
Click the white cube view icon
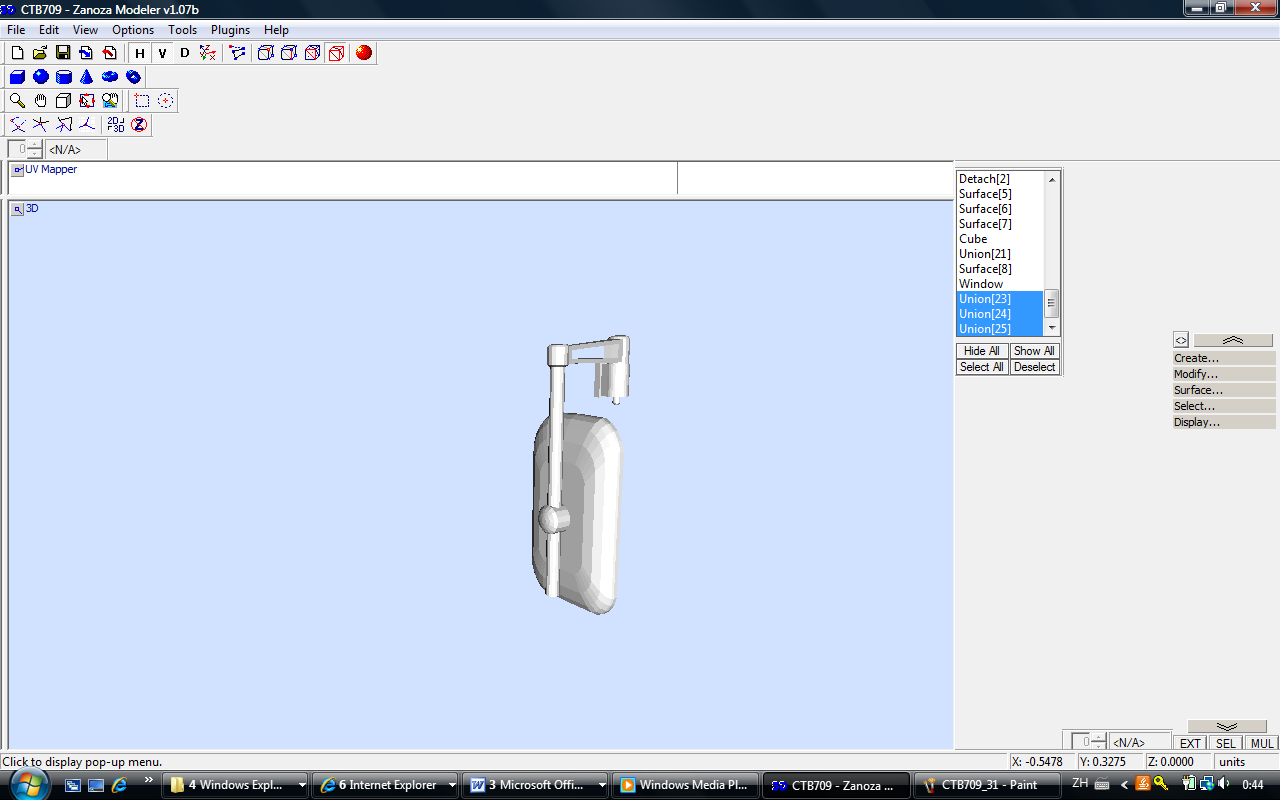(x=63, y=101)
